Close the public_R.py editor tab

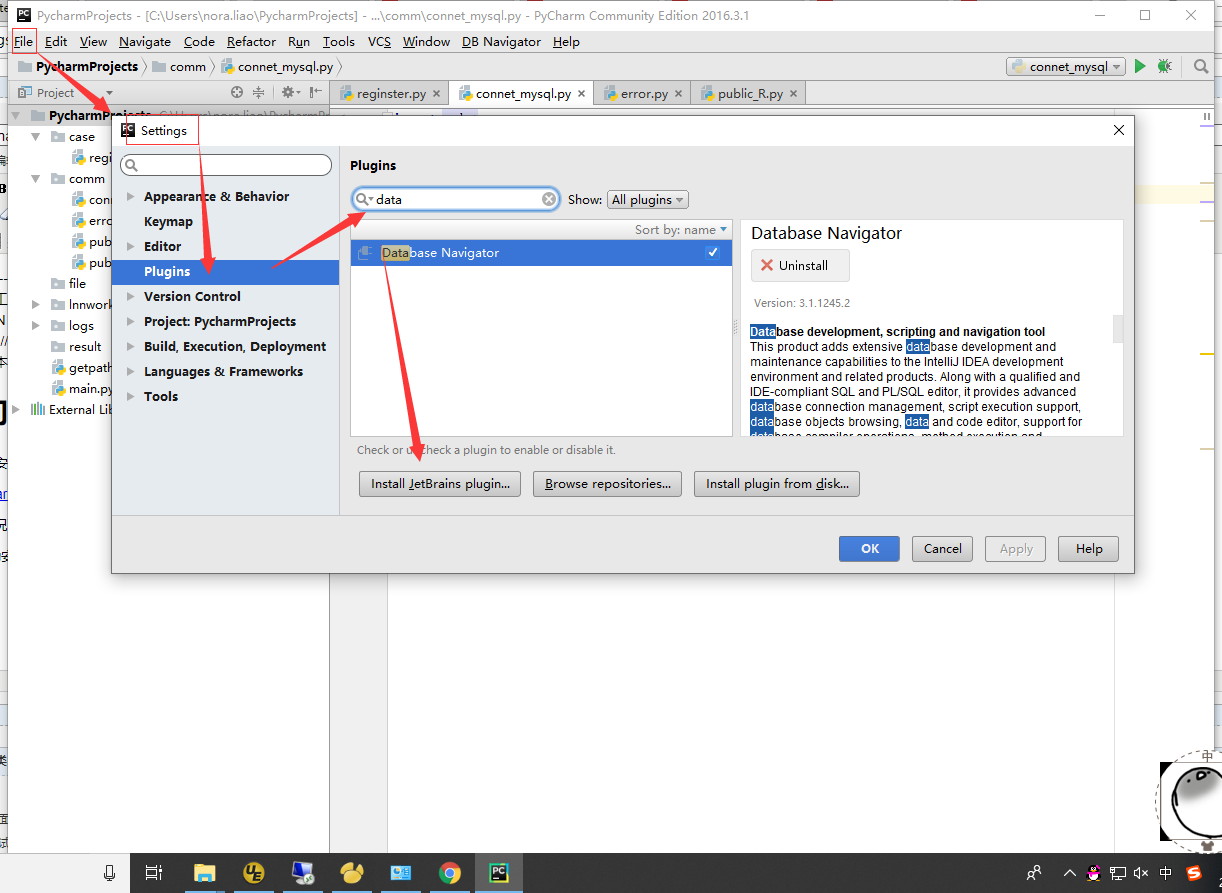coord(793,93)
